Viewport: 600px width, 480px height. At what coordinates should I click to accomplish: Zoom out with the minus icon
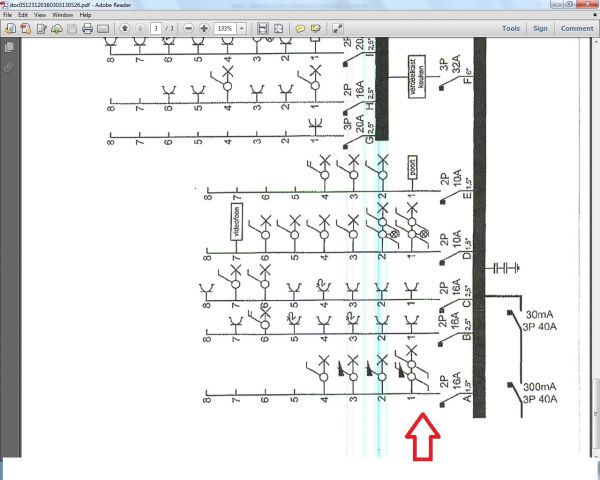tap(188, 28)
